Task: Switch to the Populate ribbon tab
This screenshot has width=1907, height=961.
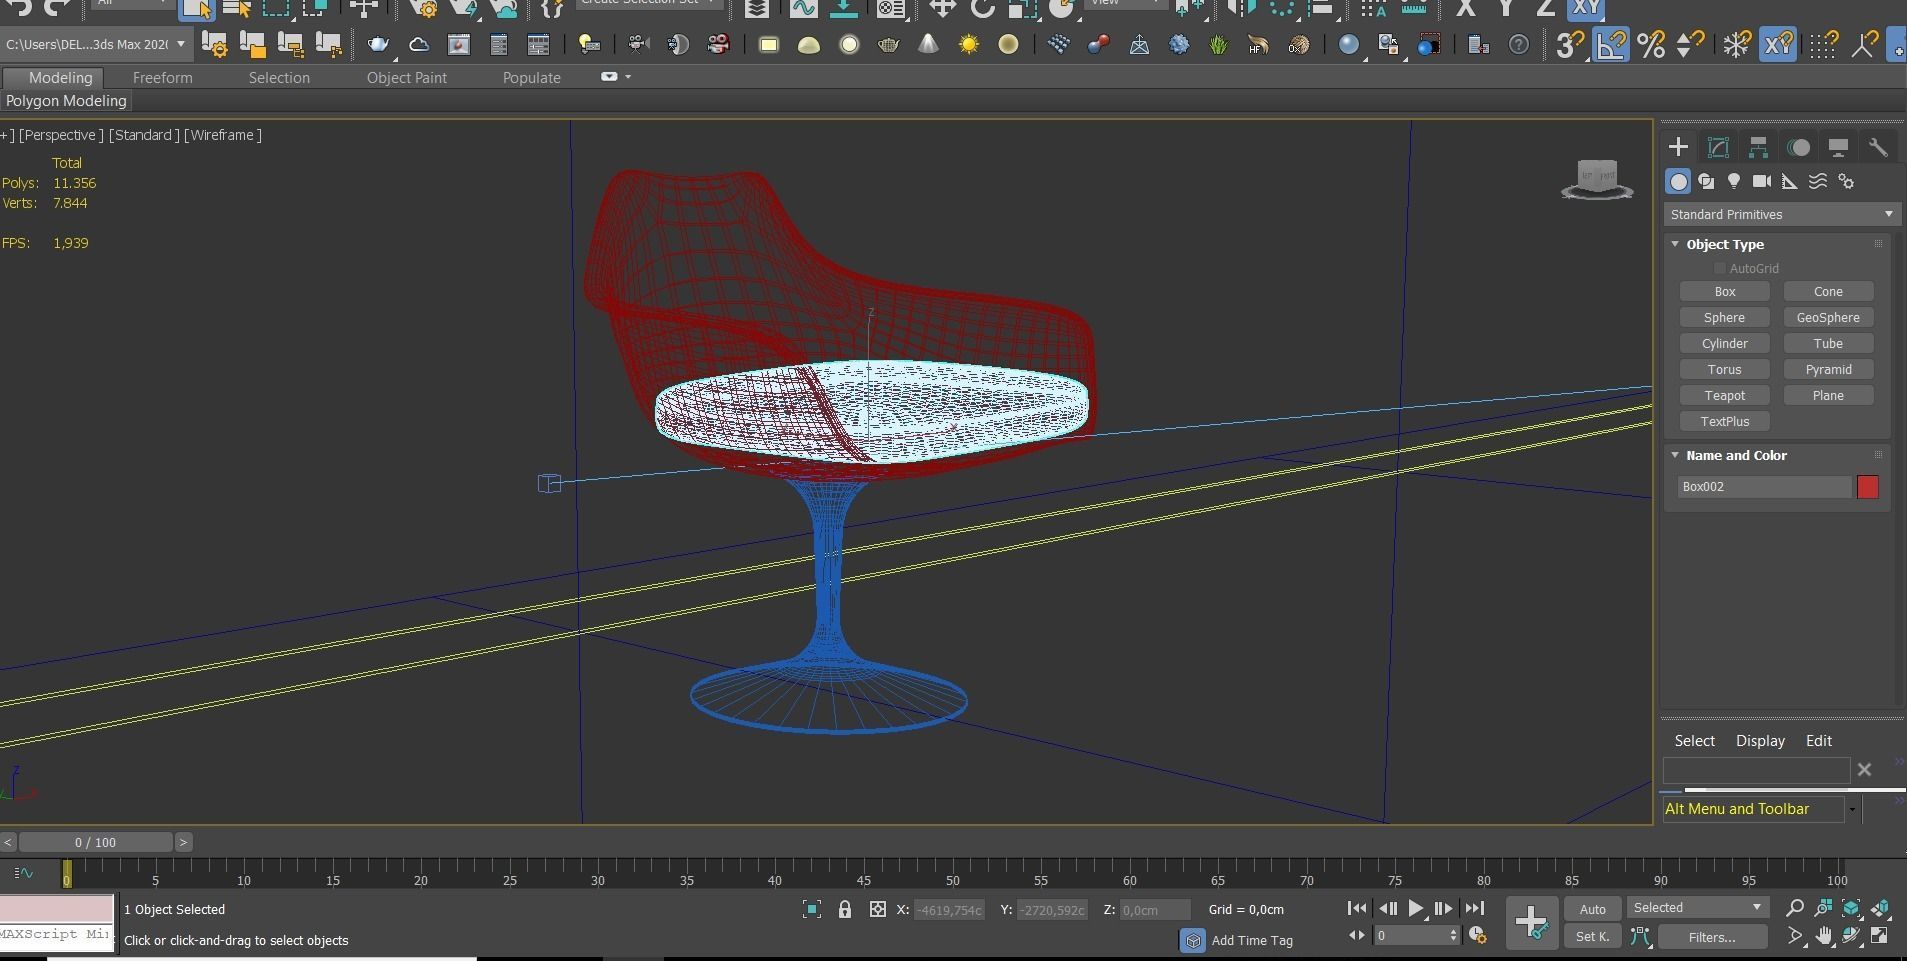Action: tap(531, 77)
